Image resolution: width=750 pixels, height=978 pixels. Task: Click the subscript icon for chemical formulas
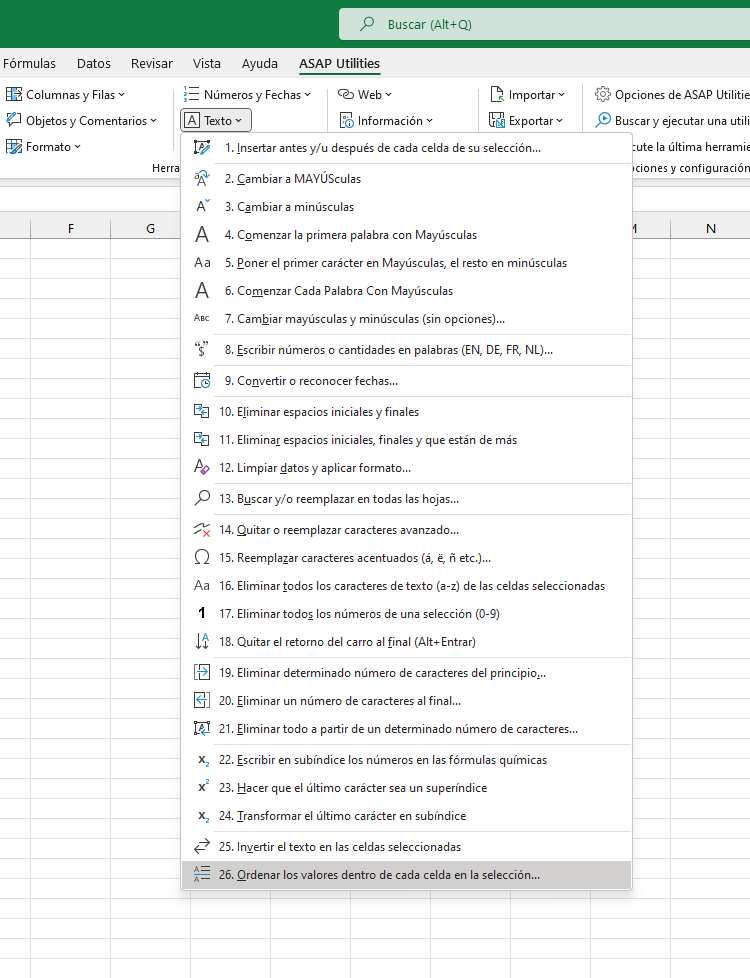point(203,760)
